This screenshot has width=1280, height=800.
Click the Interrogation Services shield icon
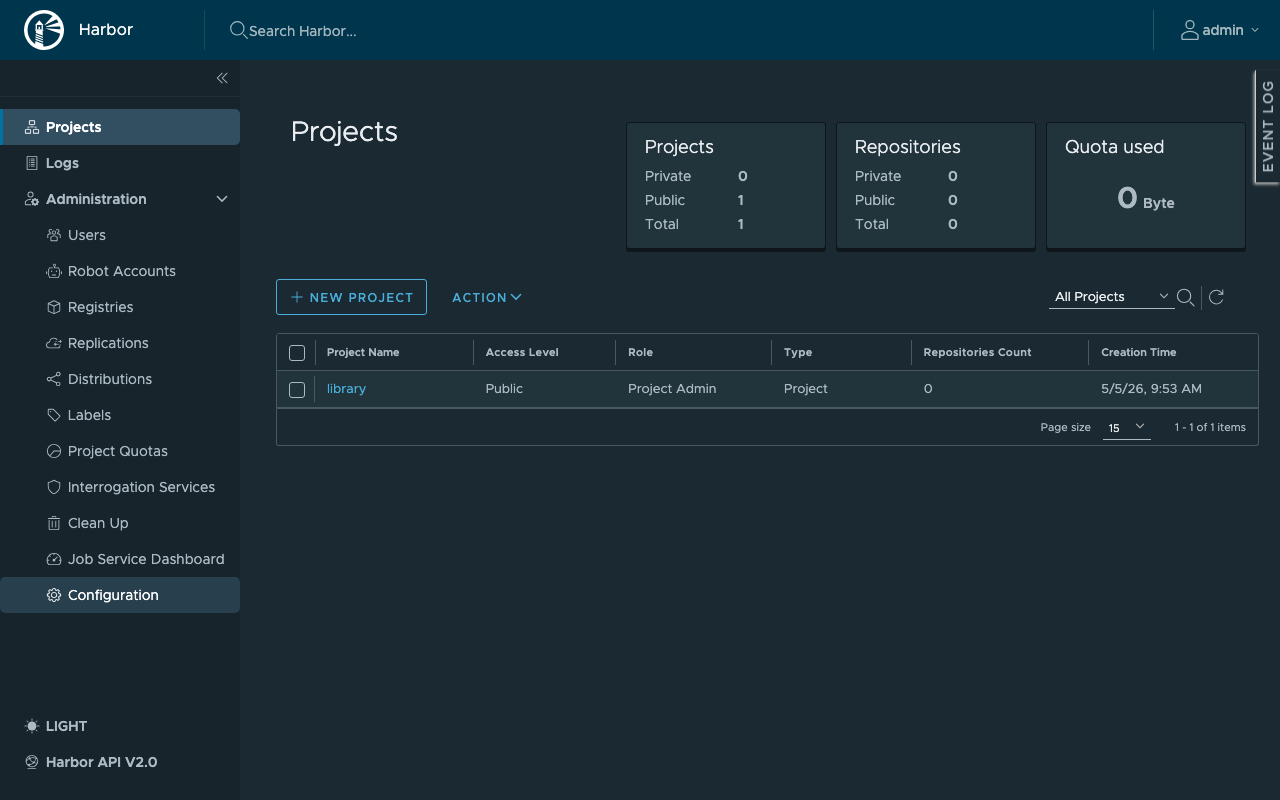coord(54,487)
